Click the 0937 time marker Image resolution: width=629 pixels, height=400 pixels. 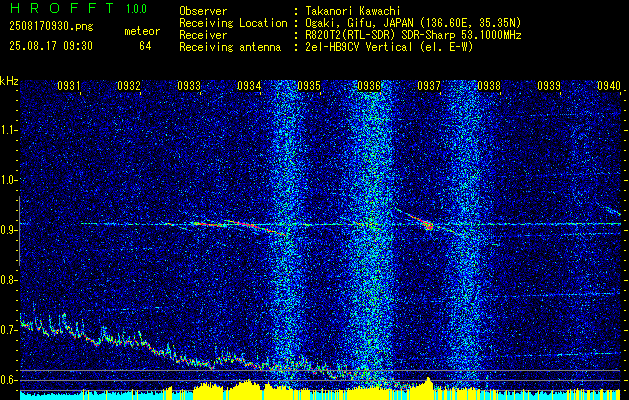(429, 85)
